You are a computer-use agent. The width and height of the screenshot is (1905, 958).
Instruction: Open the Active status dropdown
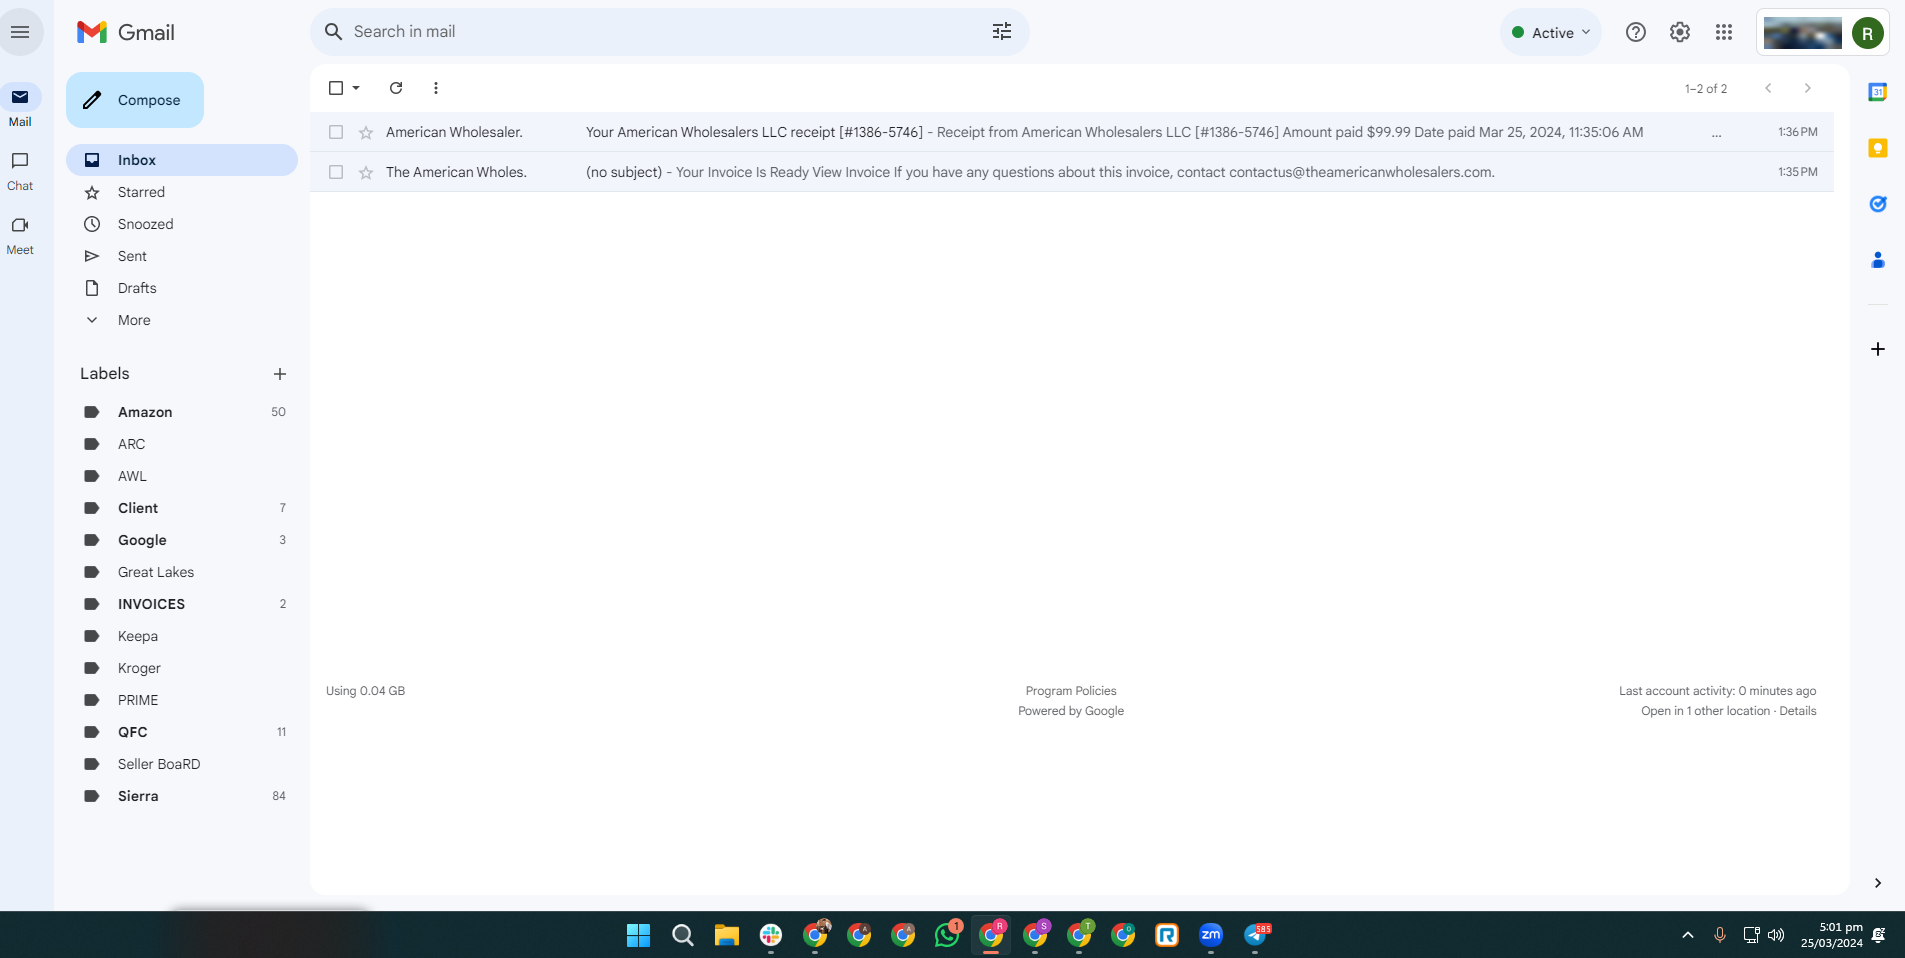[1551, 32]
